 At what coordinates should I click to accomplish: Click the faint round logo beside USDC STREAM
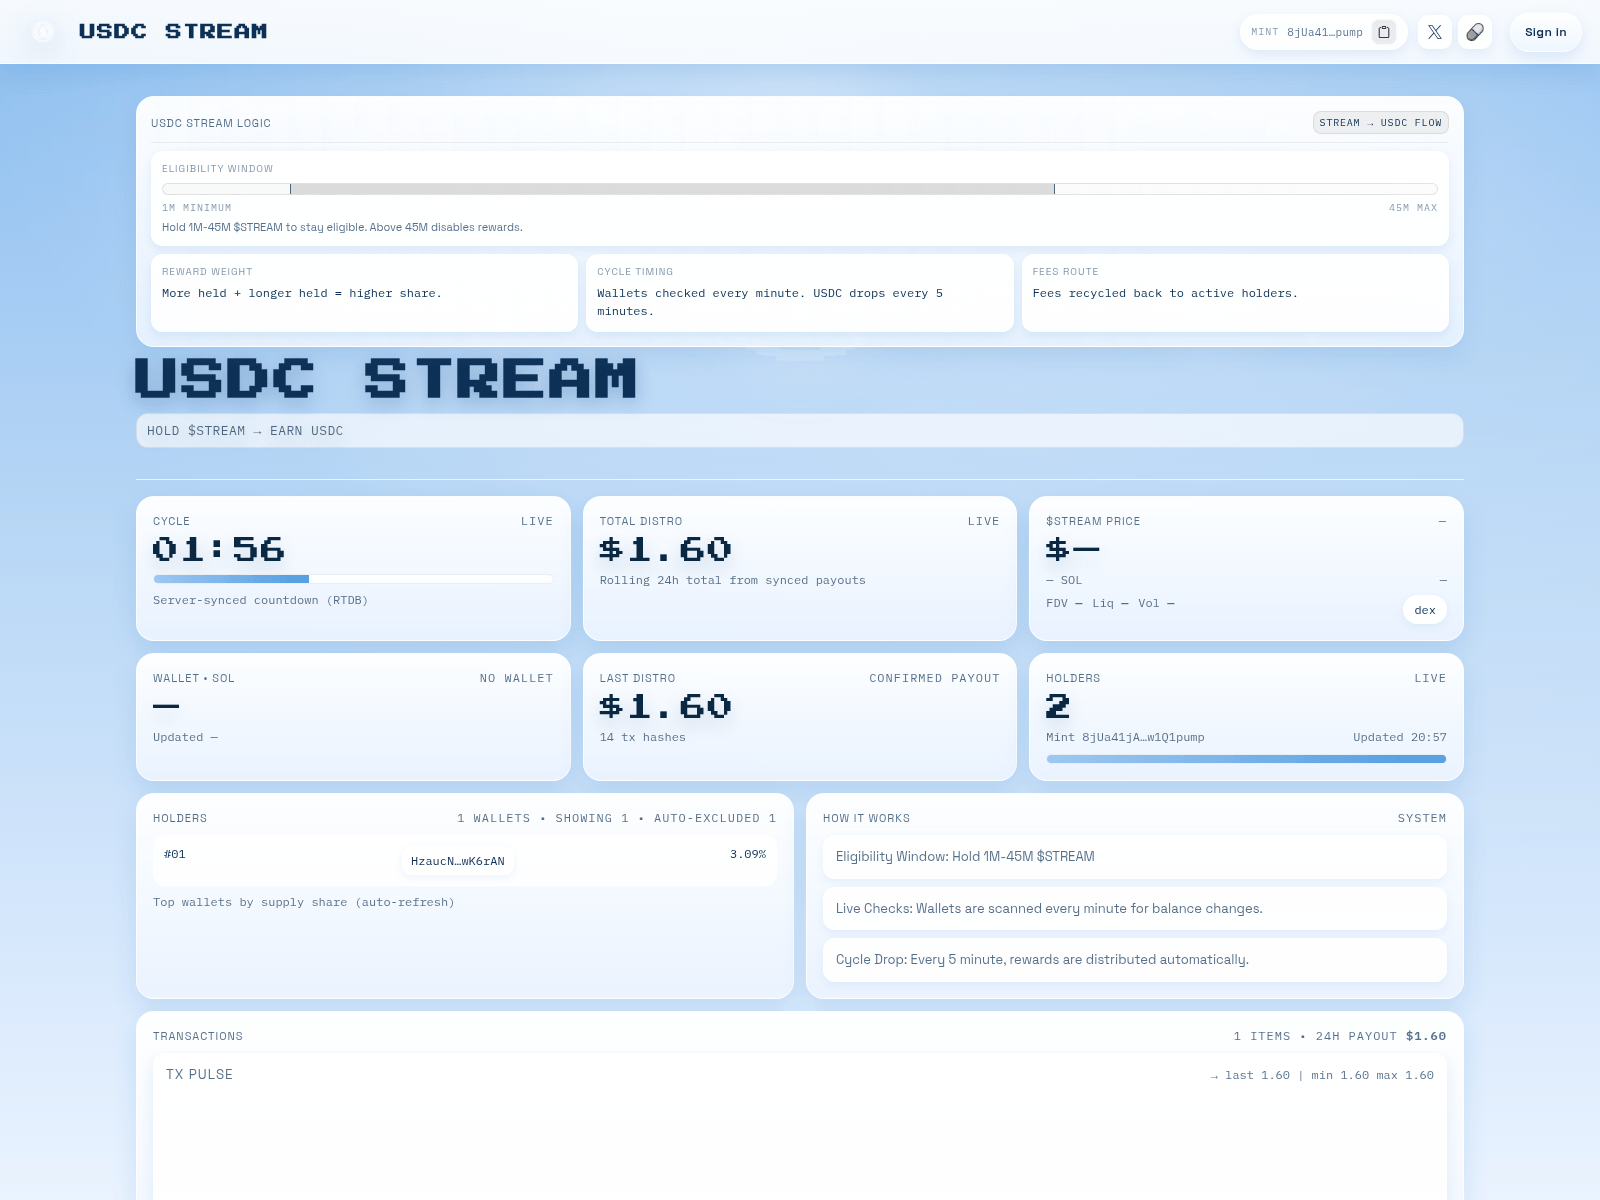click(43, 32)
